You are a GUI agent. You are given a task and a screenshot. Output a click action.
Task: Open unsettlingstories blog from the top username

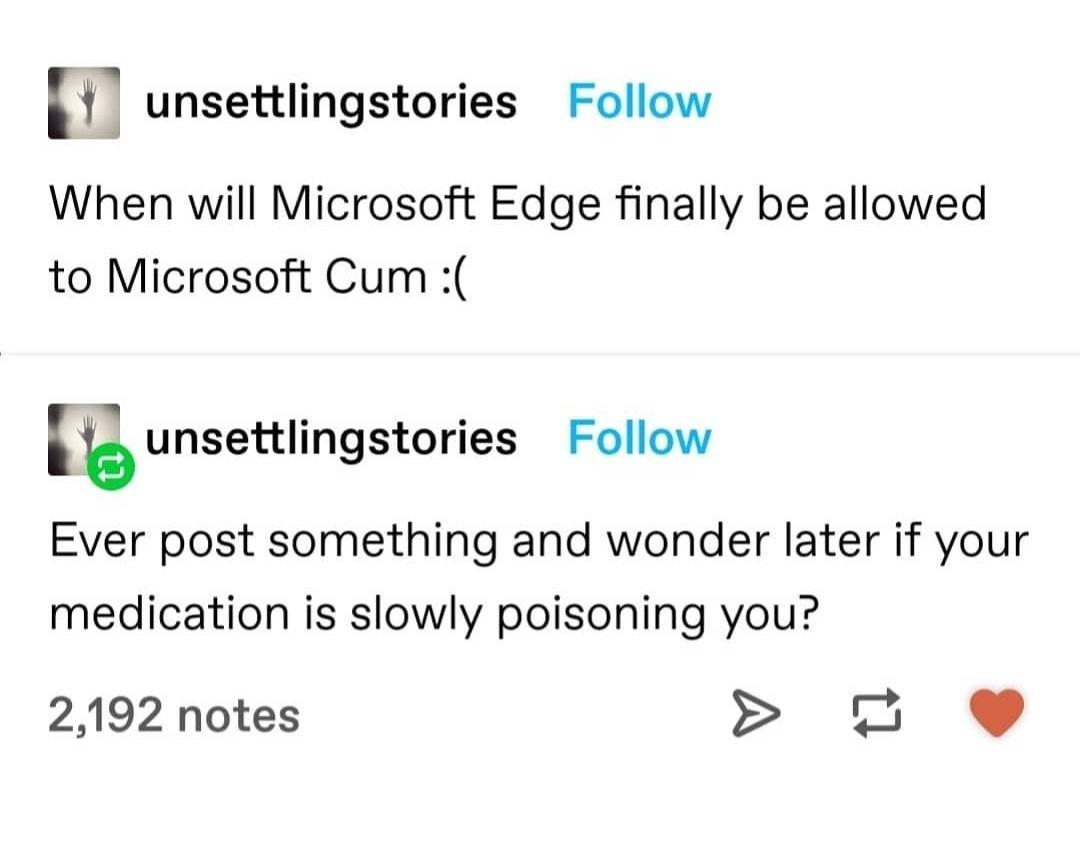tap(331, 100)
